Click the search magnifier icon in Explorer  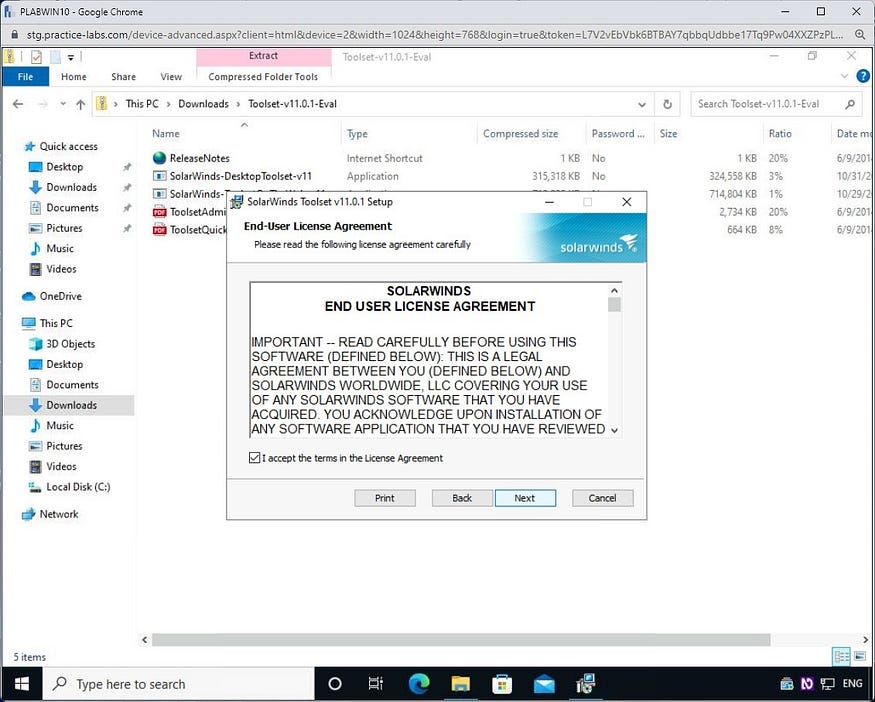850,104
